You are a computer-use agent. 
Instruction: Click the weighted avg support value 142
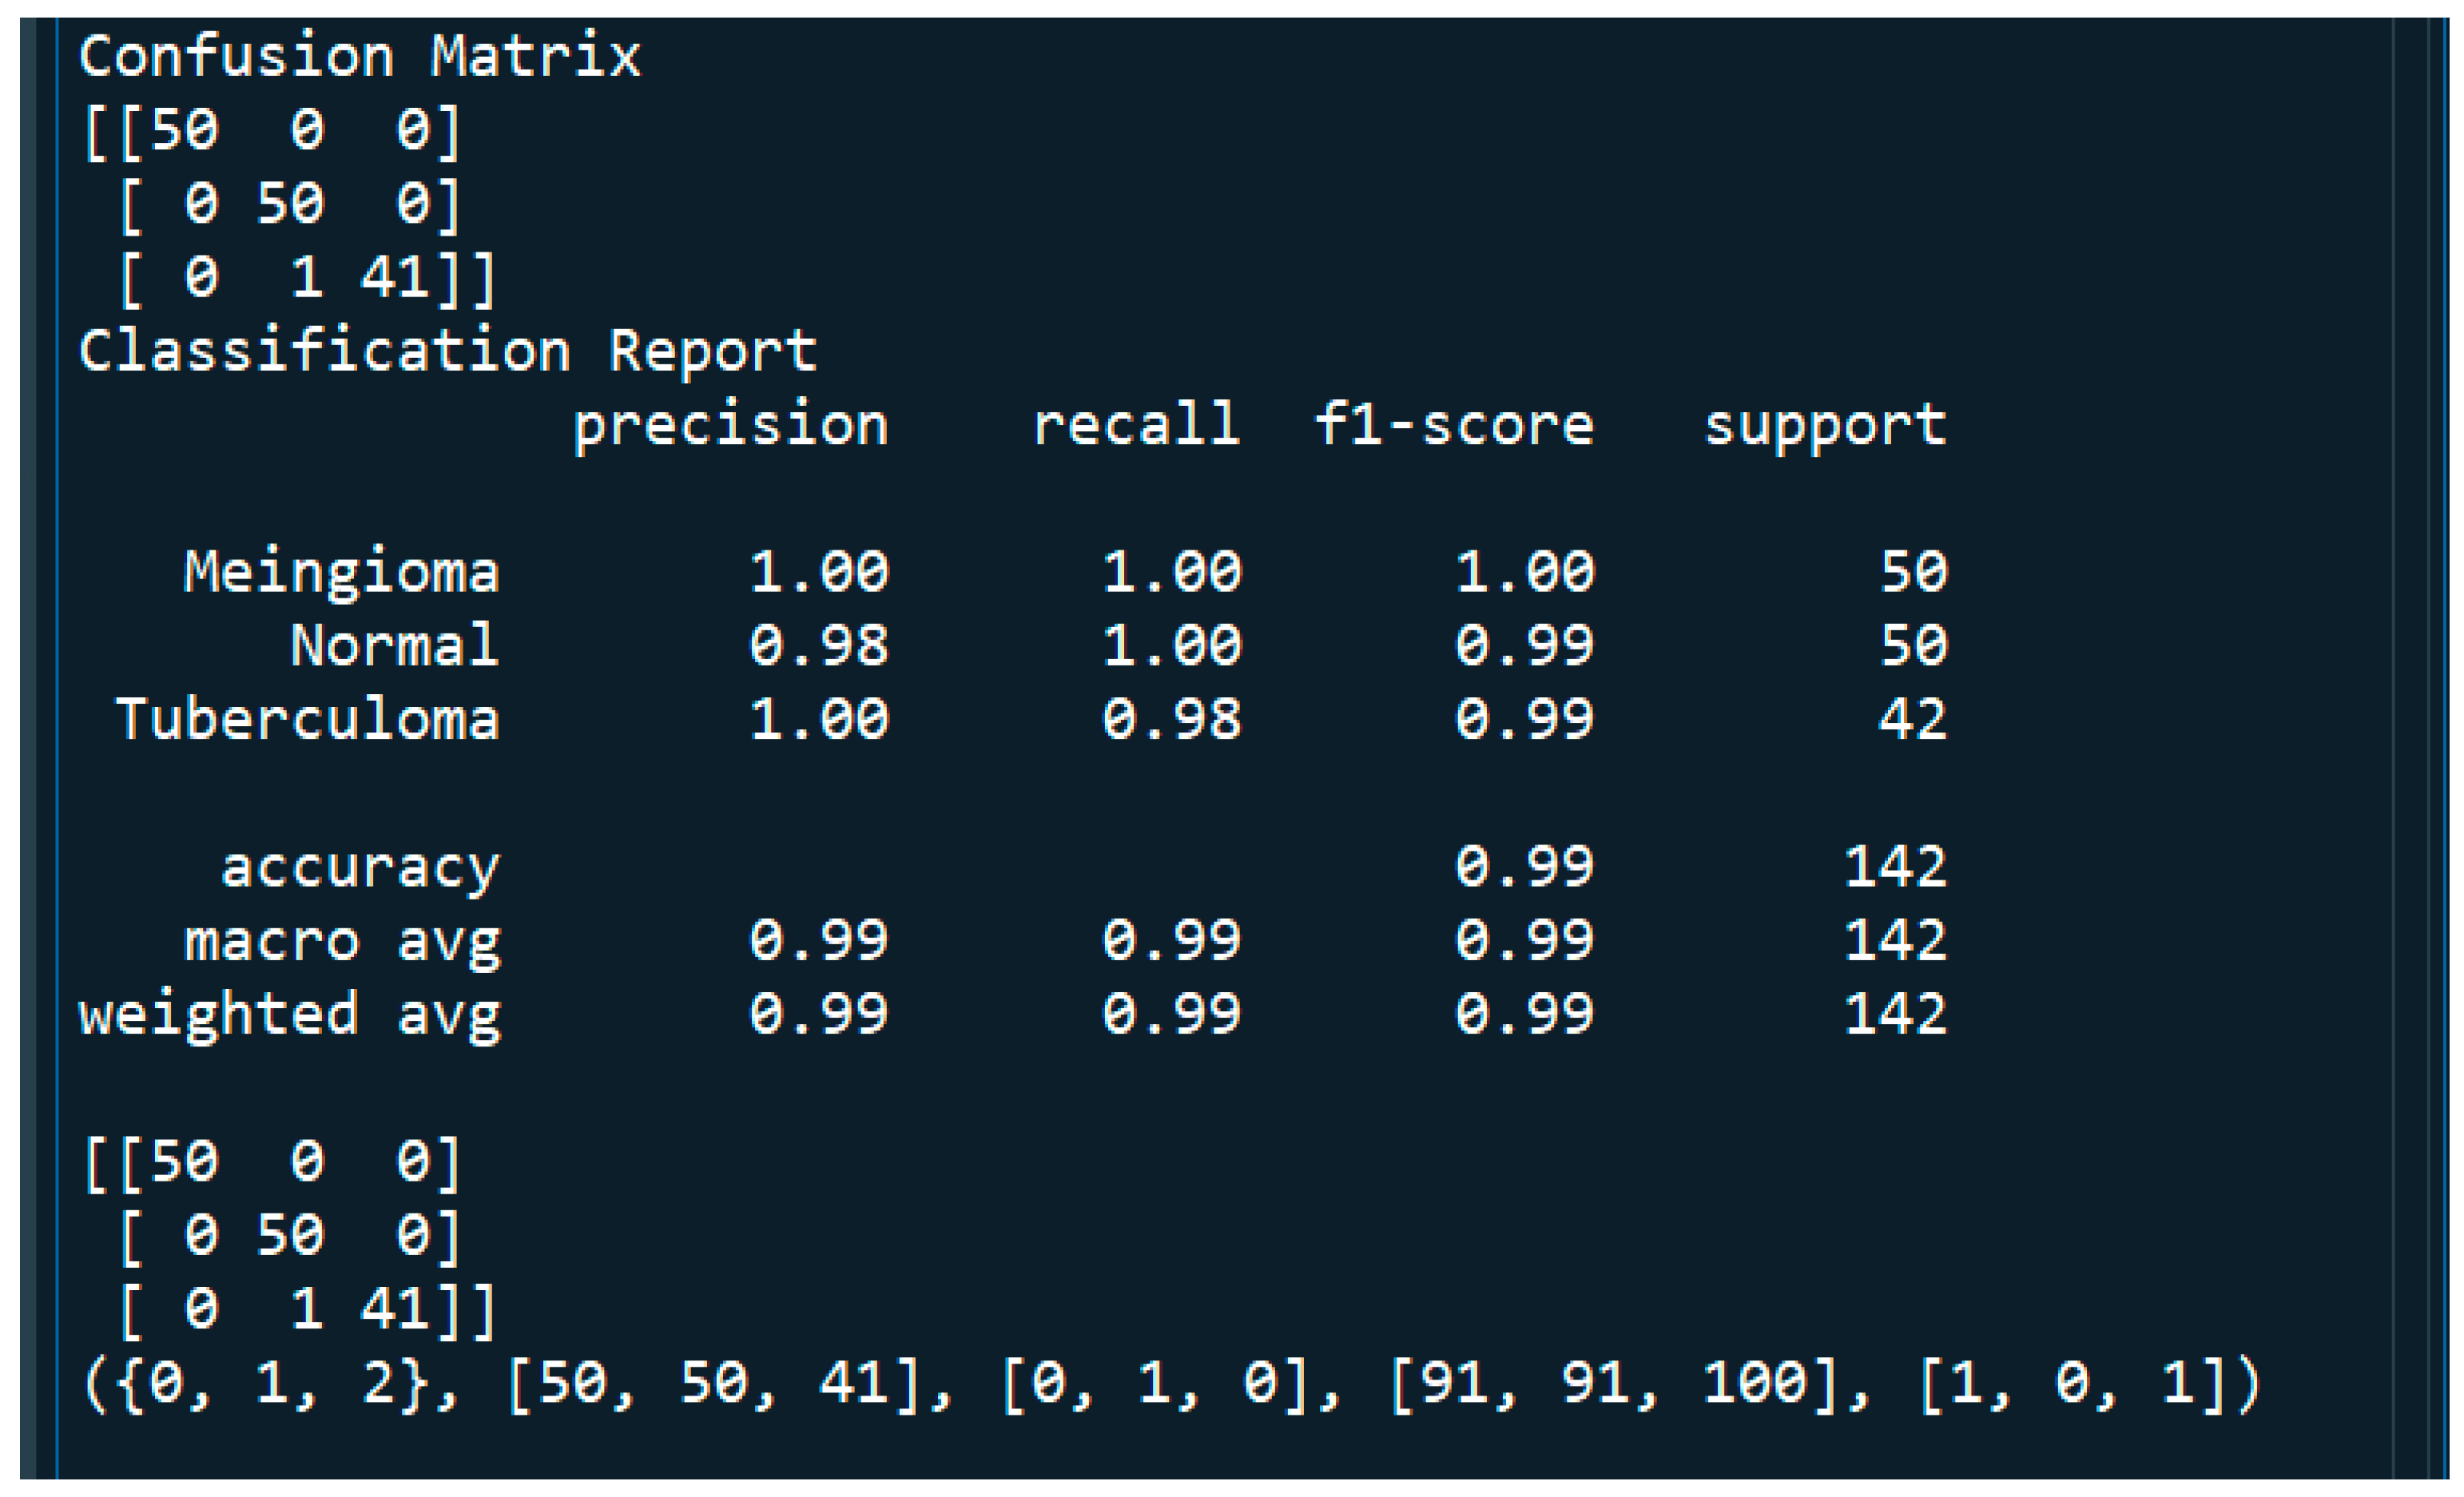pyautogui.click(x=1895, y=1016)
